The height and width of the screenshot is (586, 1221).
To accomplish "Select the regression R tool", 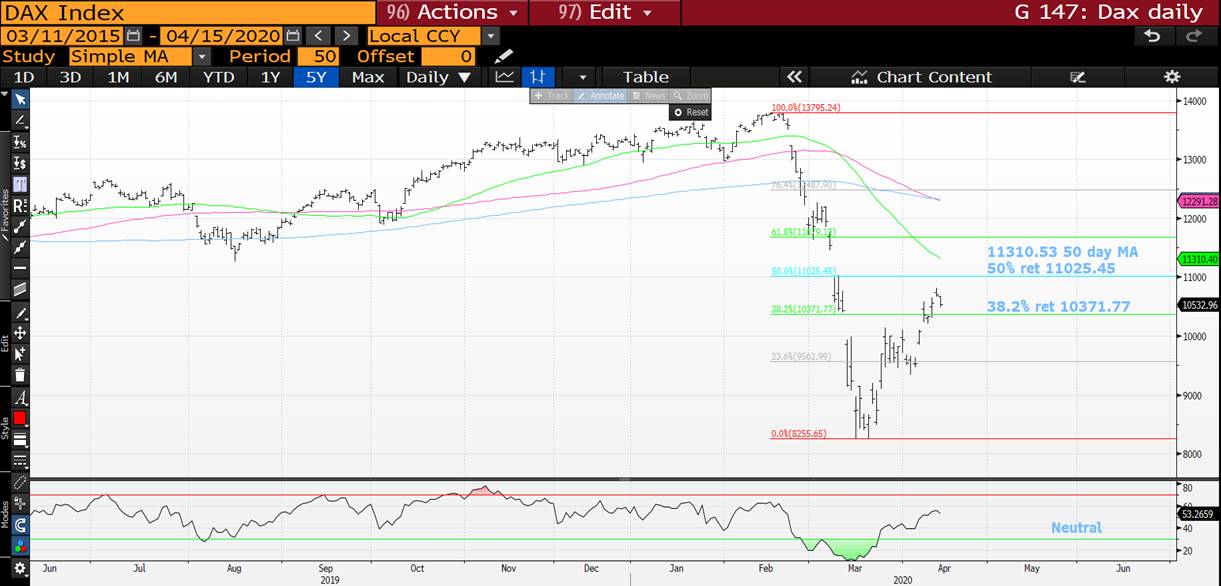I will pyautogui.click(x=20, y=206).
